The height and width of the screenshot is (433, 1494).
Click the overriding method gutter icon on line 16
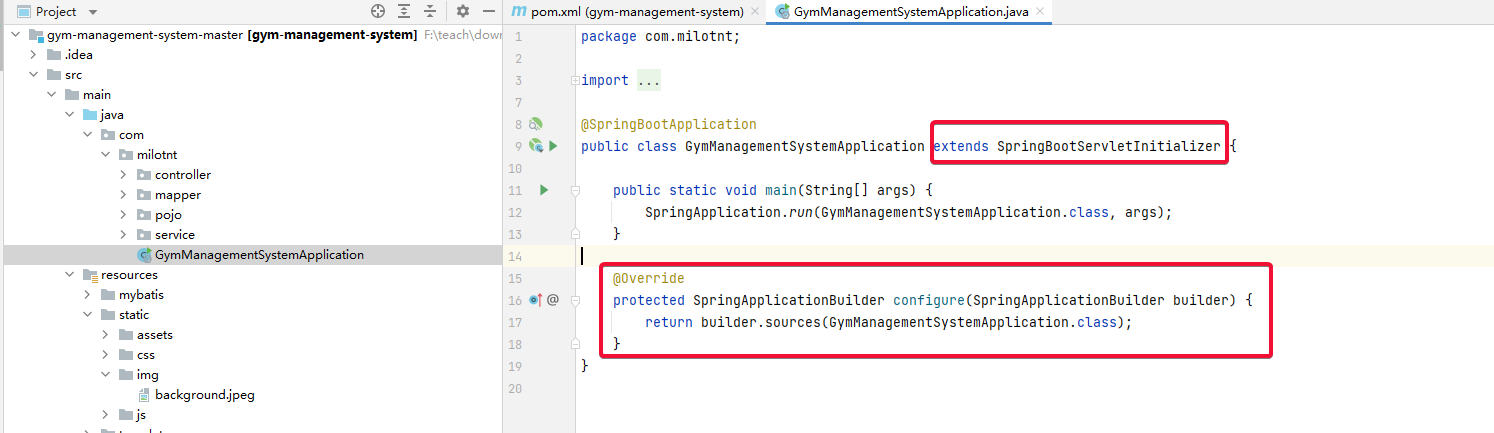pyautogui.click(x=536, y=300)
